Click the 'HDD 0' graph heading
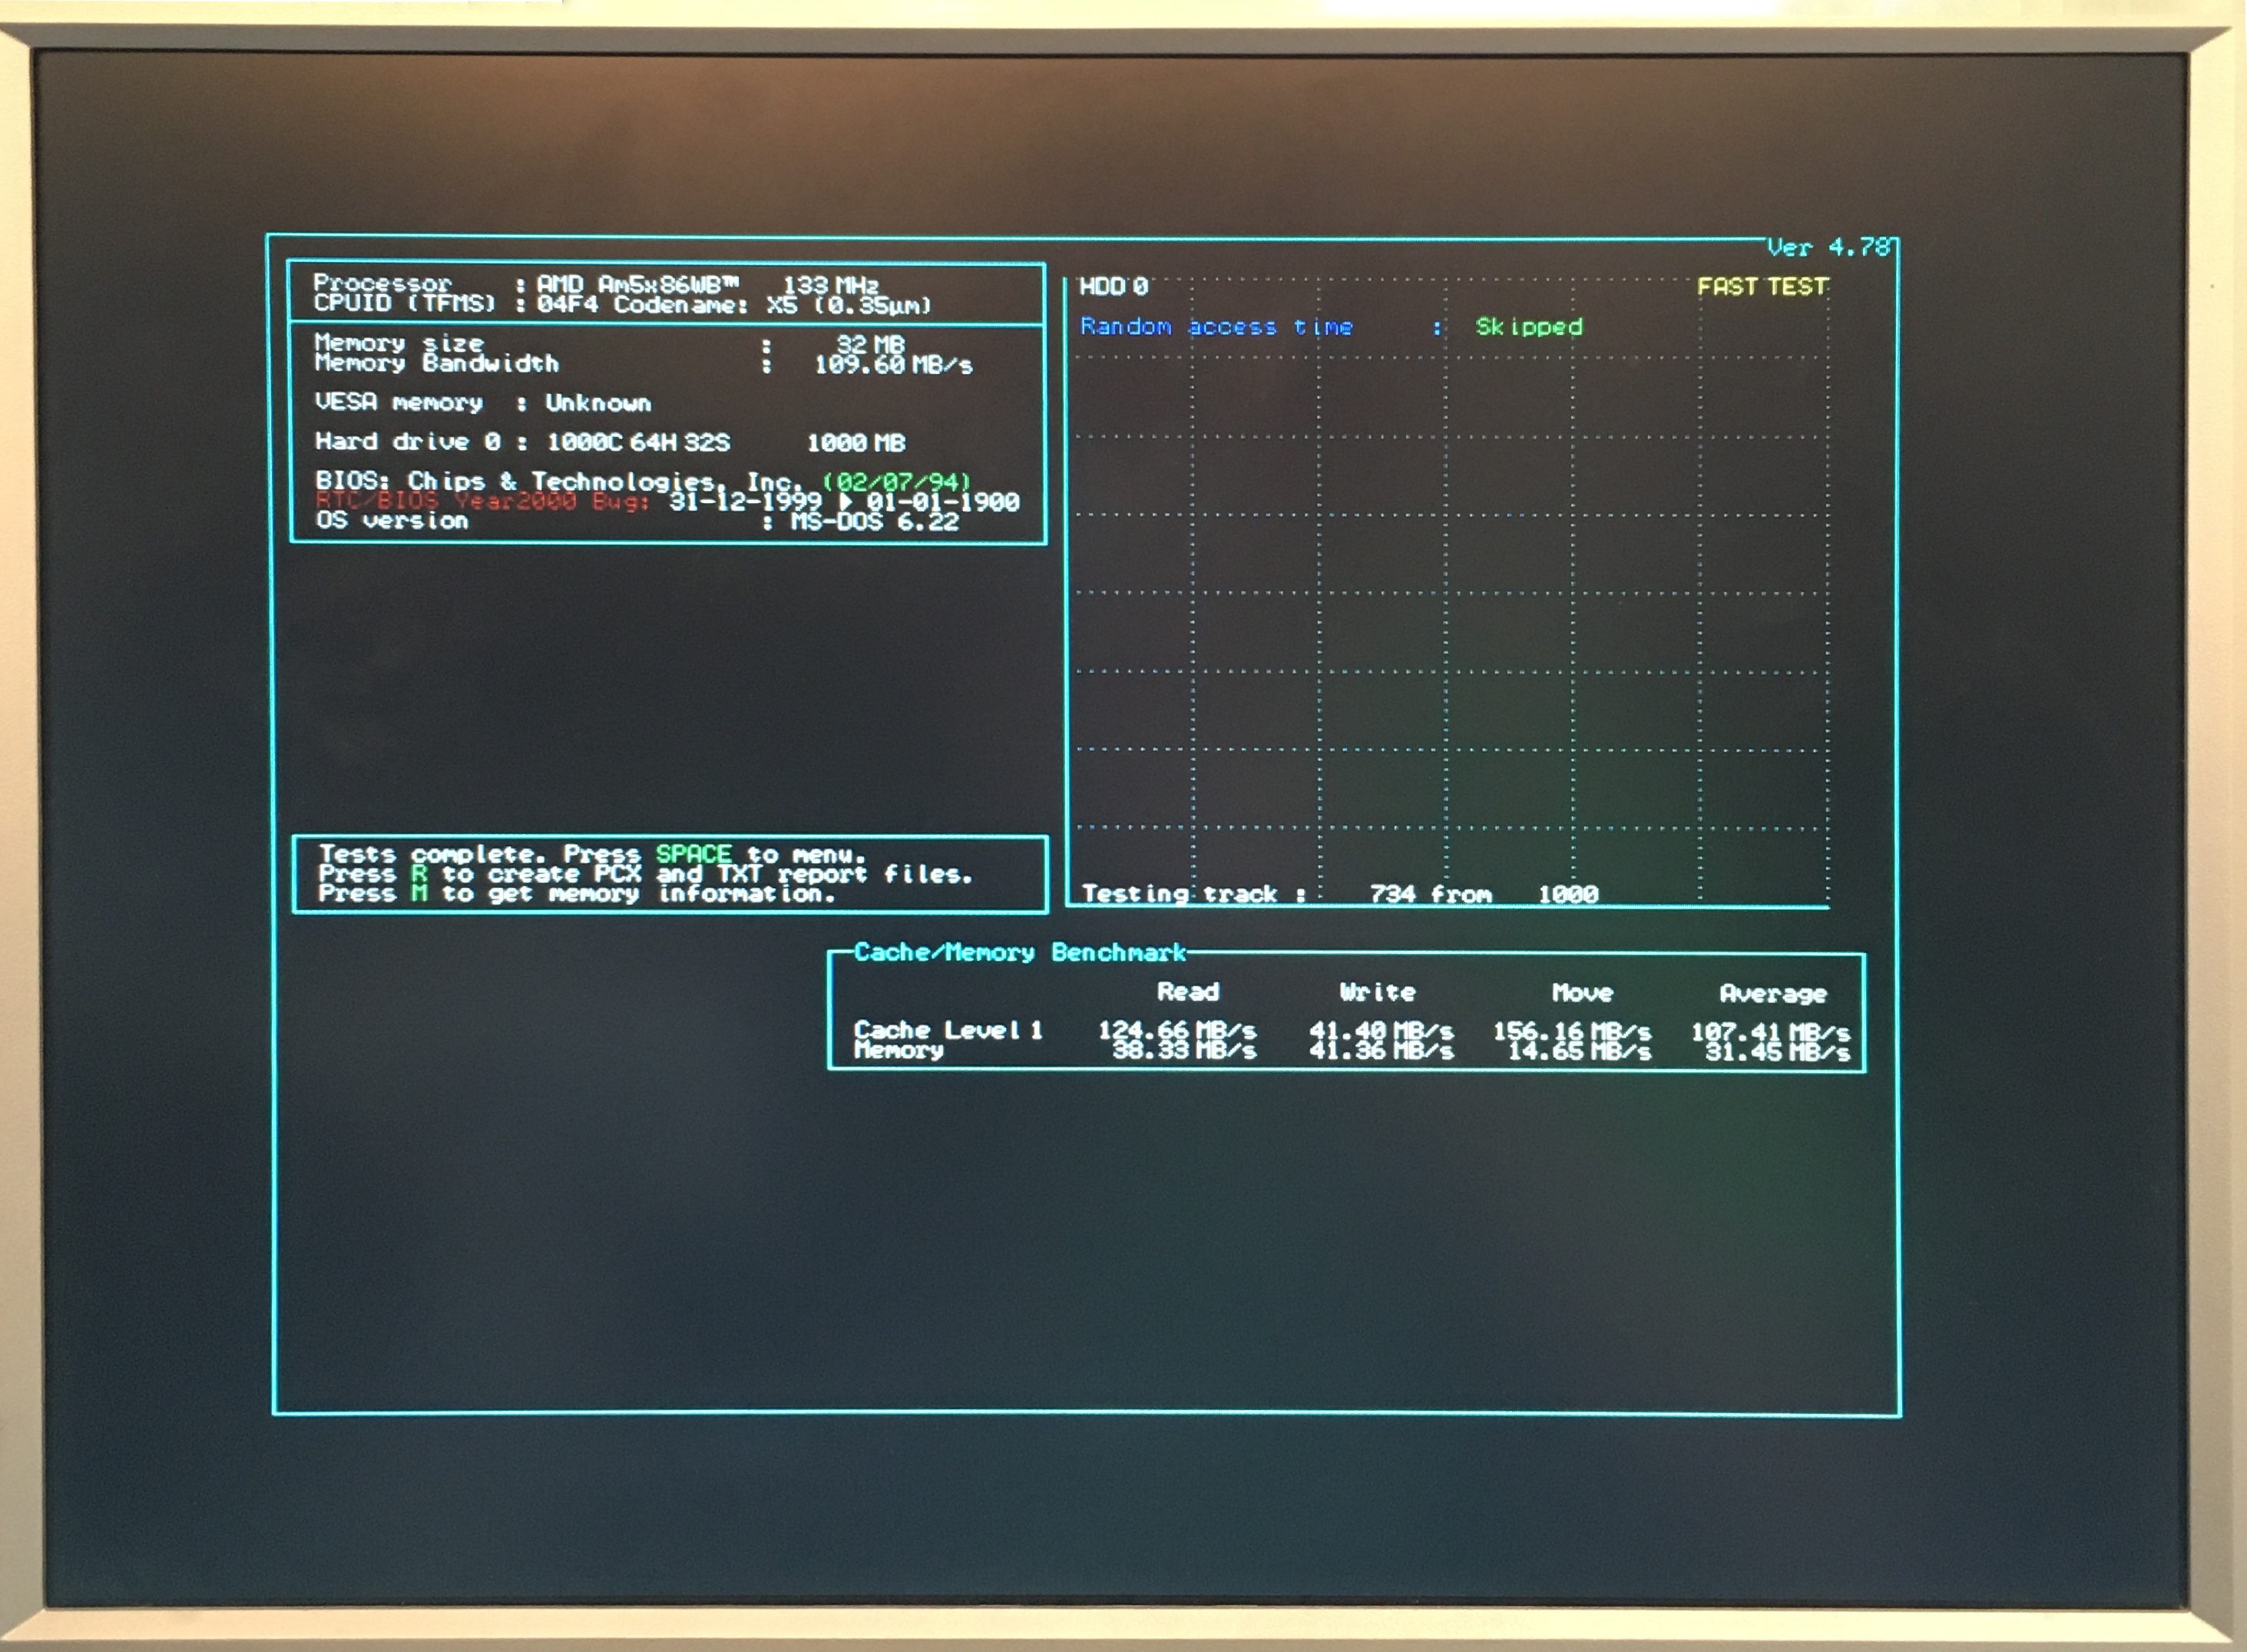This screenshot has width=2247, height=1652. pyautogui.click(x=1114, y=287)
